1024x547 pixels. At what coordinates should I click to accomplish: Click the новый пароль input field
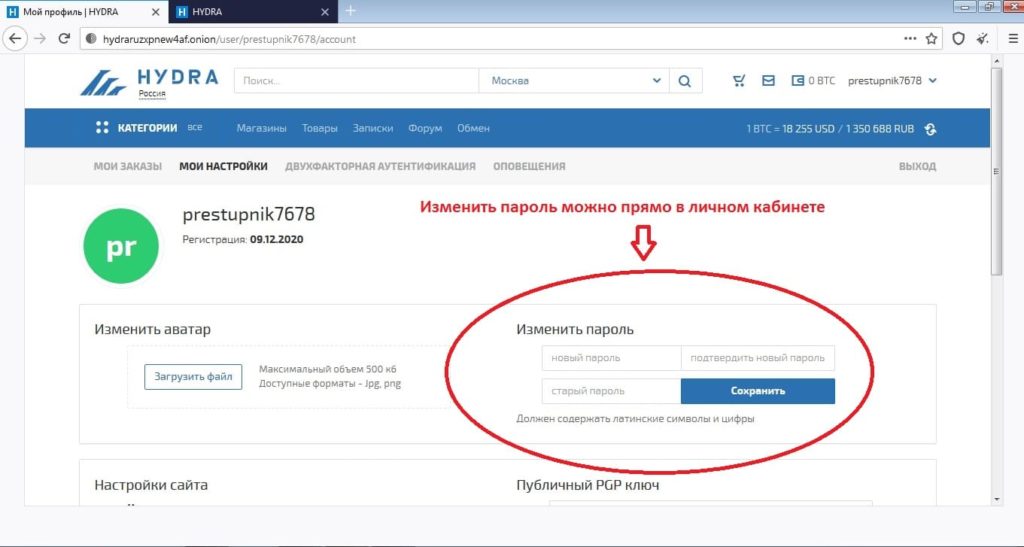tap(611, 358)
